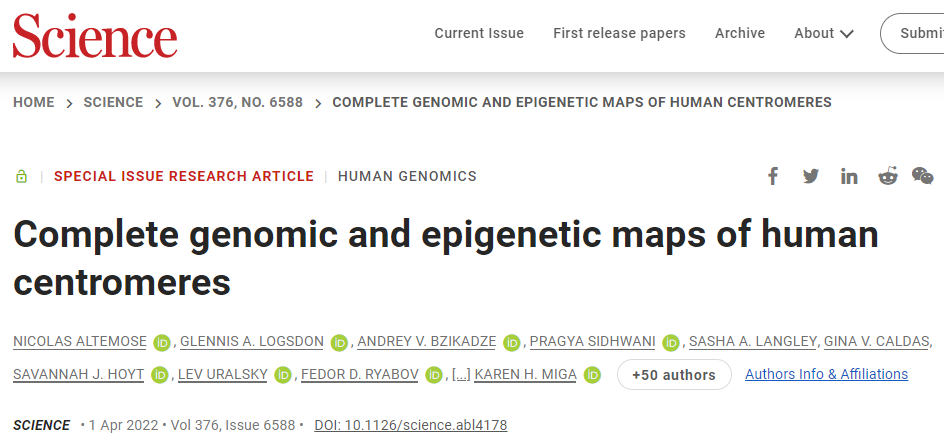
Task: Open Karen H. Miga's ORCID iD icon
Action: tap(592, 375)
